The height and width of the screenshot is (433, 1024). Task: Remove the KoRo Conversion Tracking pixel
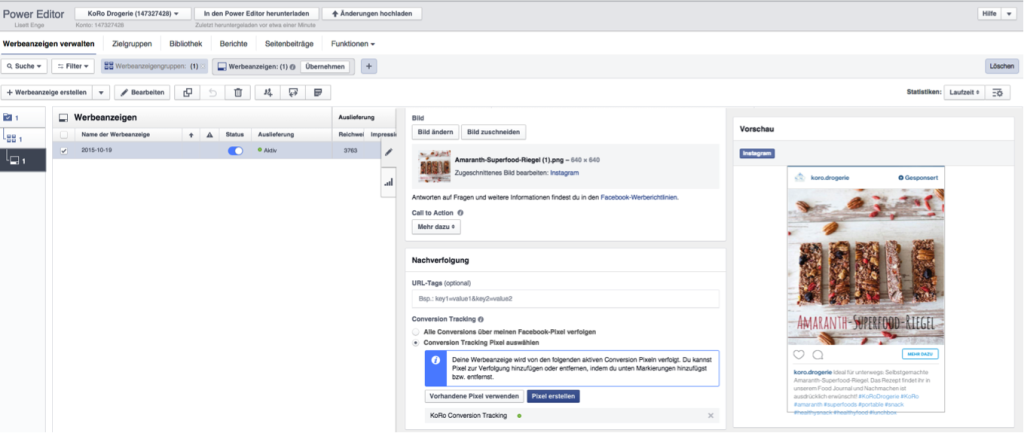pos(711,415)
